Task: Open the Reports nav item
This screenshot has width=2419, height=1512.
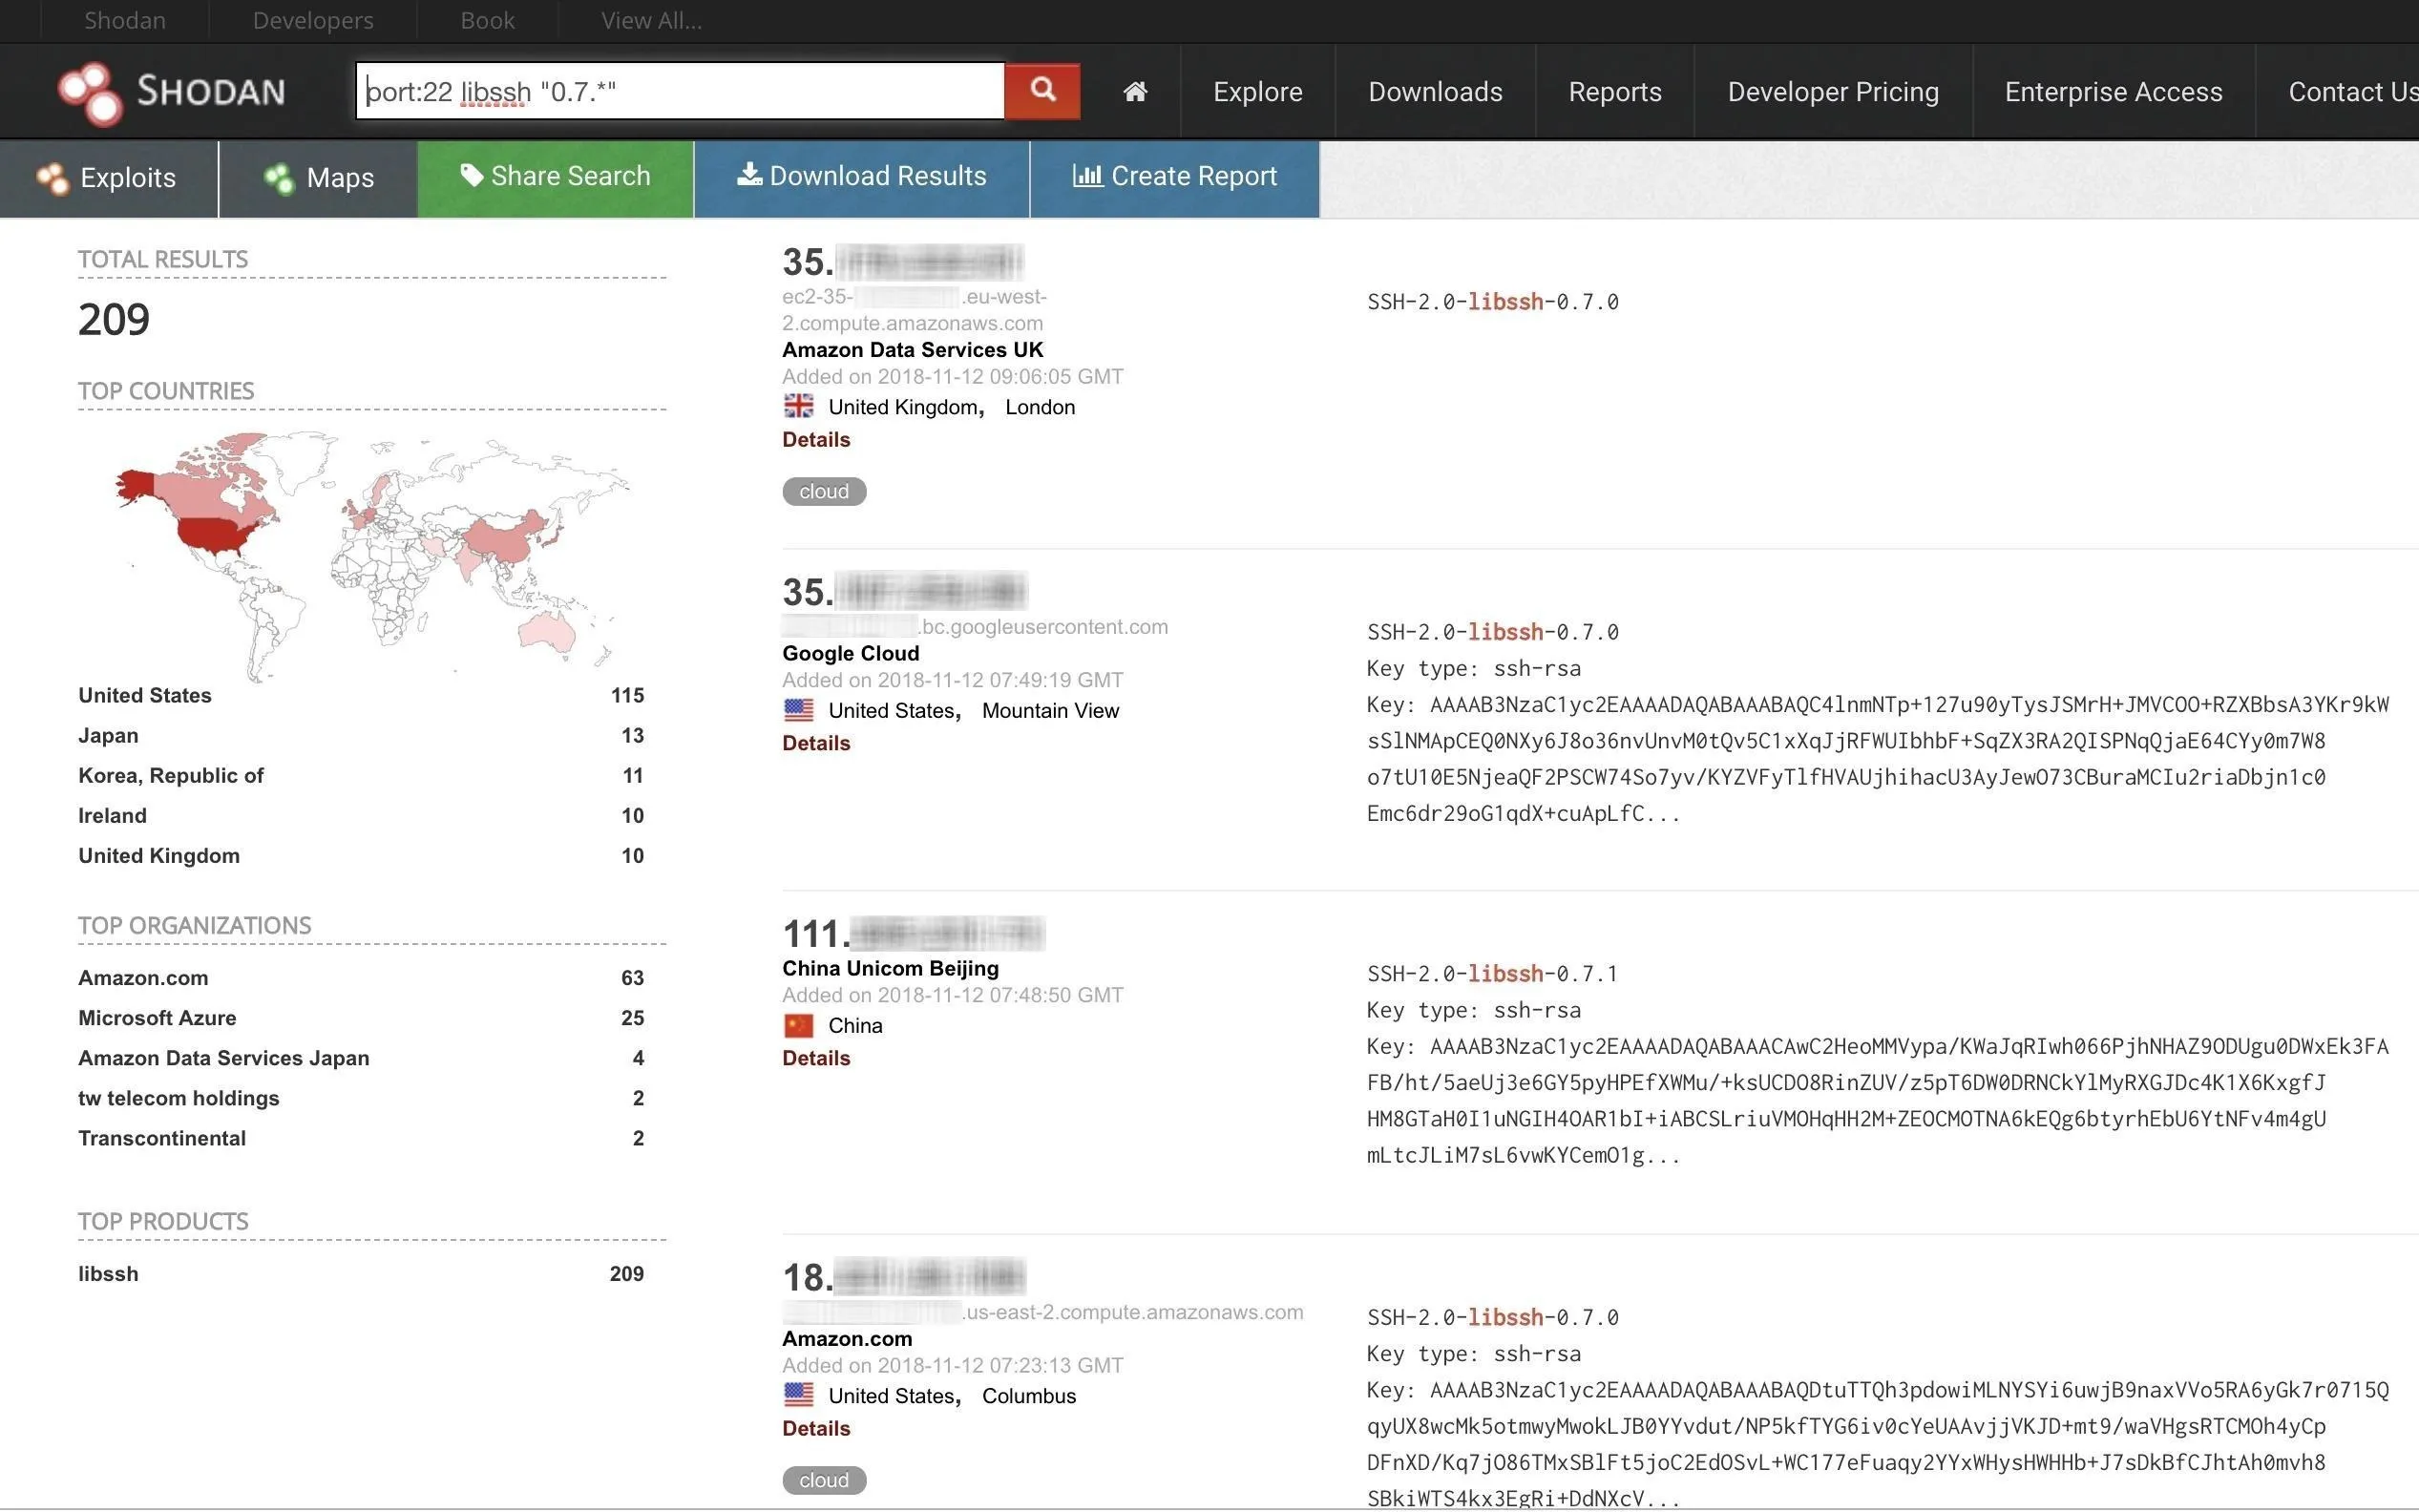Action: pyautogui.click(x=1614, y=92)
